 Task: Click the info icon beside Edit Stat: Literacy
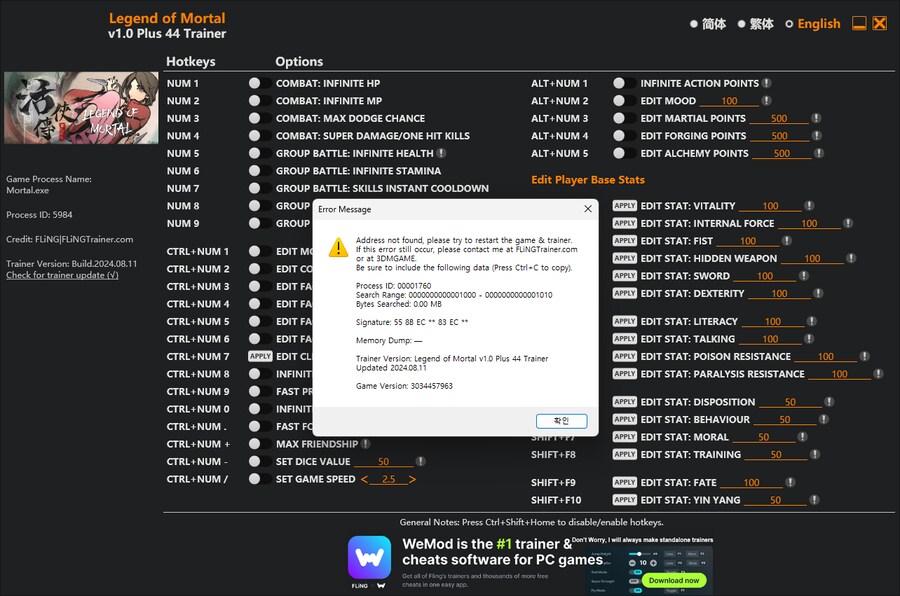point(811,322)
